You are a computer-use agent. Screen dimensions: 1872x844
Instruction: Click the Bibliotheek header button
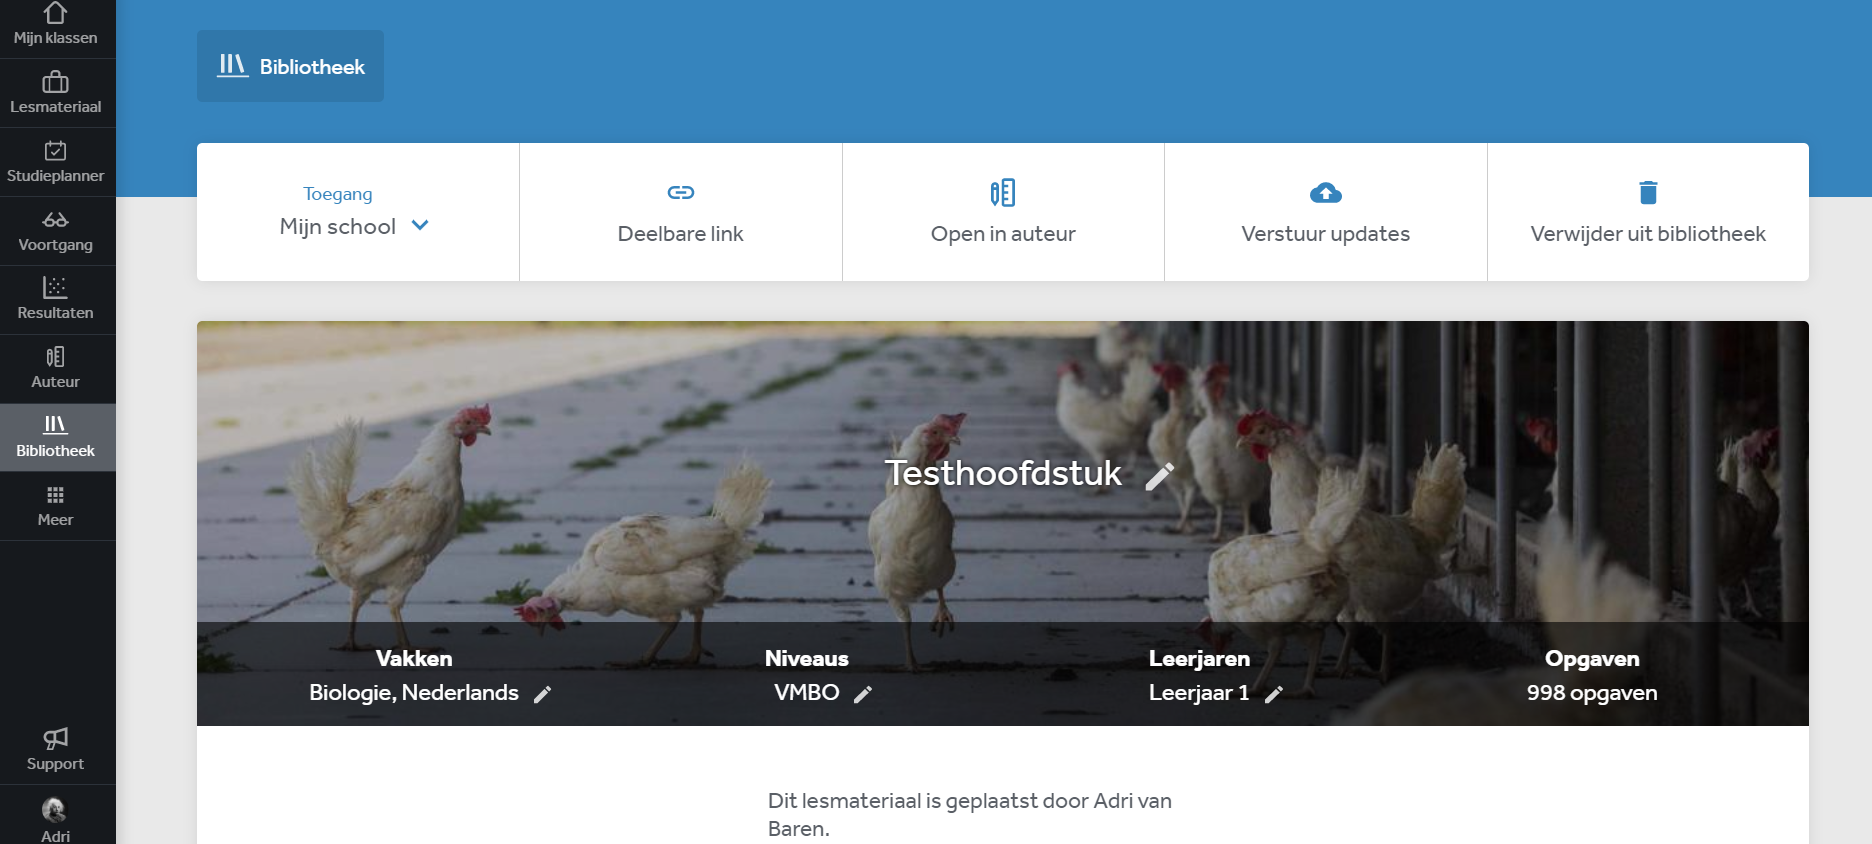point(290,66)
